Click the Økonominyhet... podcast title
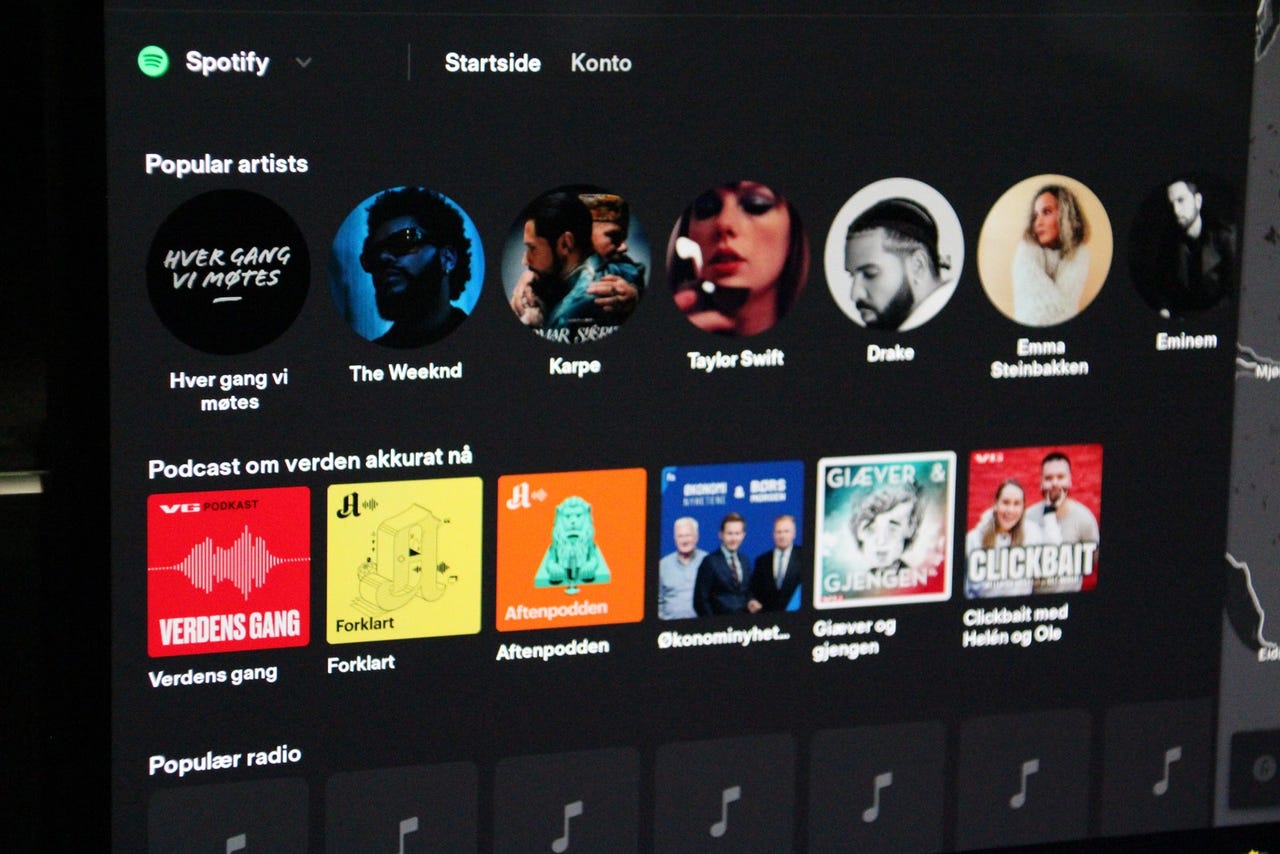 click(x=724, y=636)
